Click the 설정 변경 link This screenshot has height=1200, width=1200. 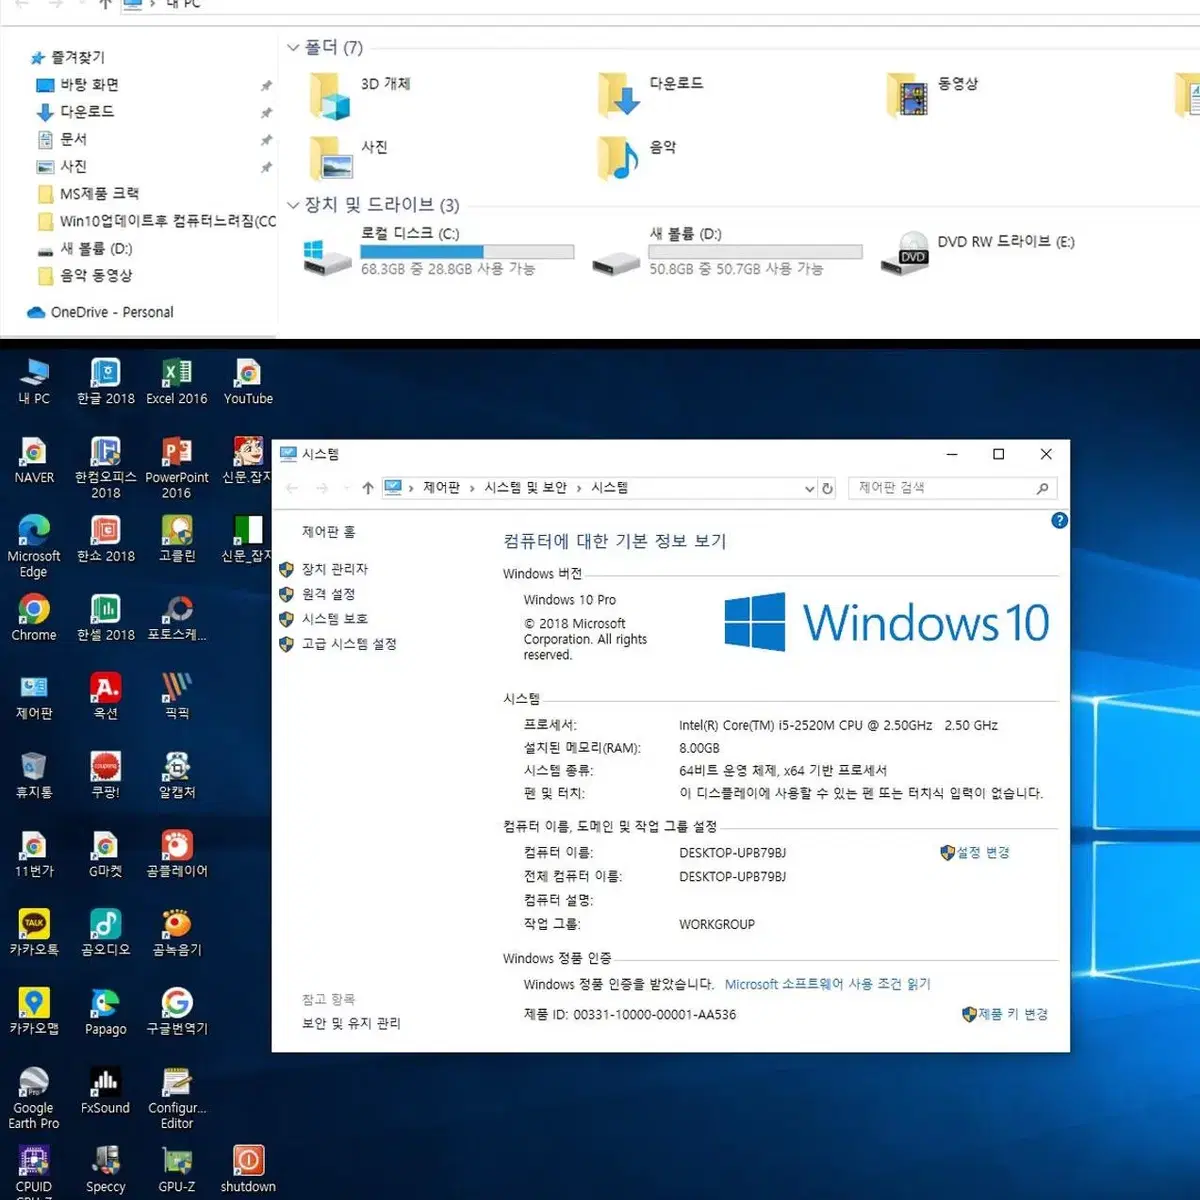(983, 853)
